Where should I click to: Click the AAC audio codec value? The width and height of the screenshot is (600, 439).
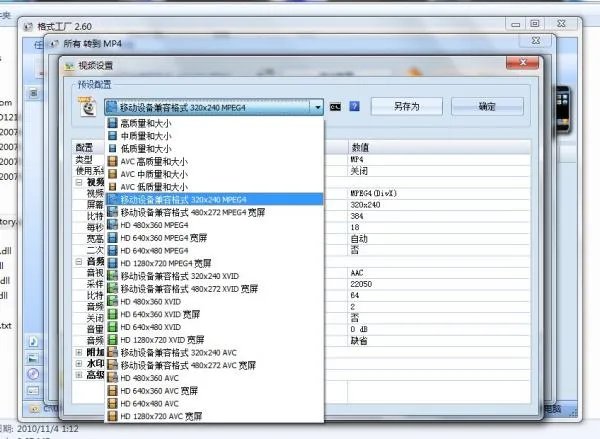439,273
